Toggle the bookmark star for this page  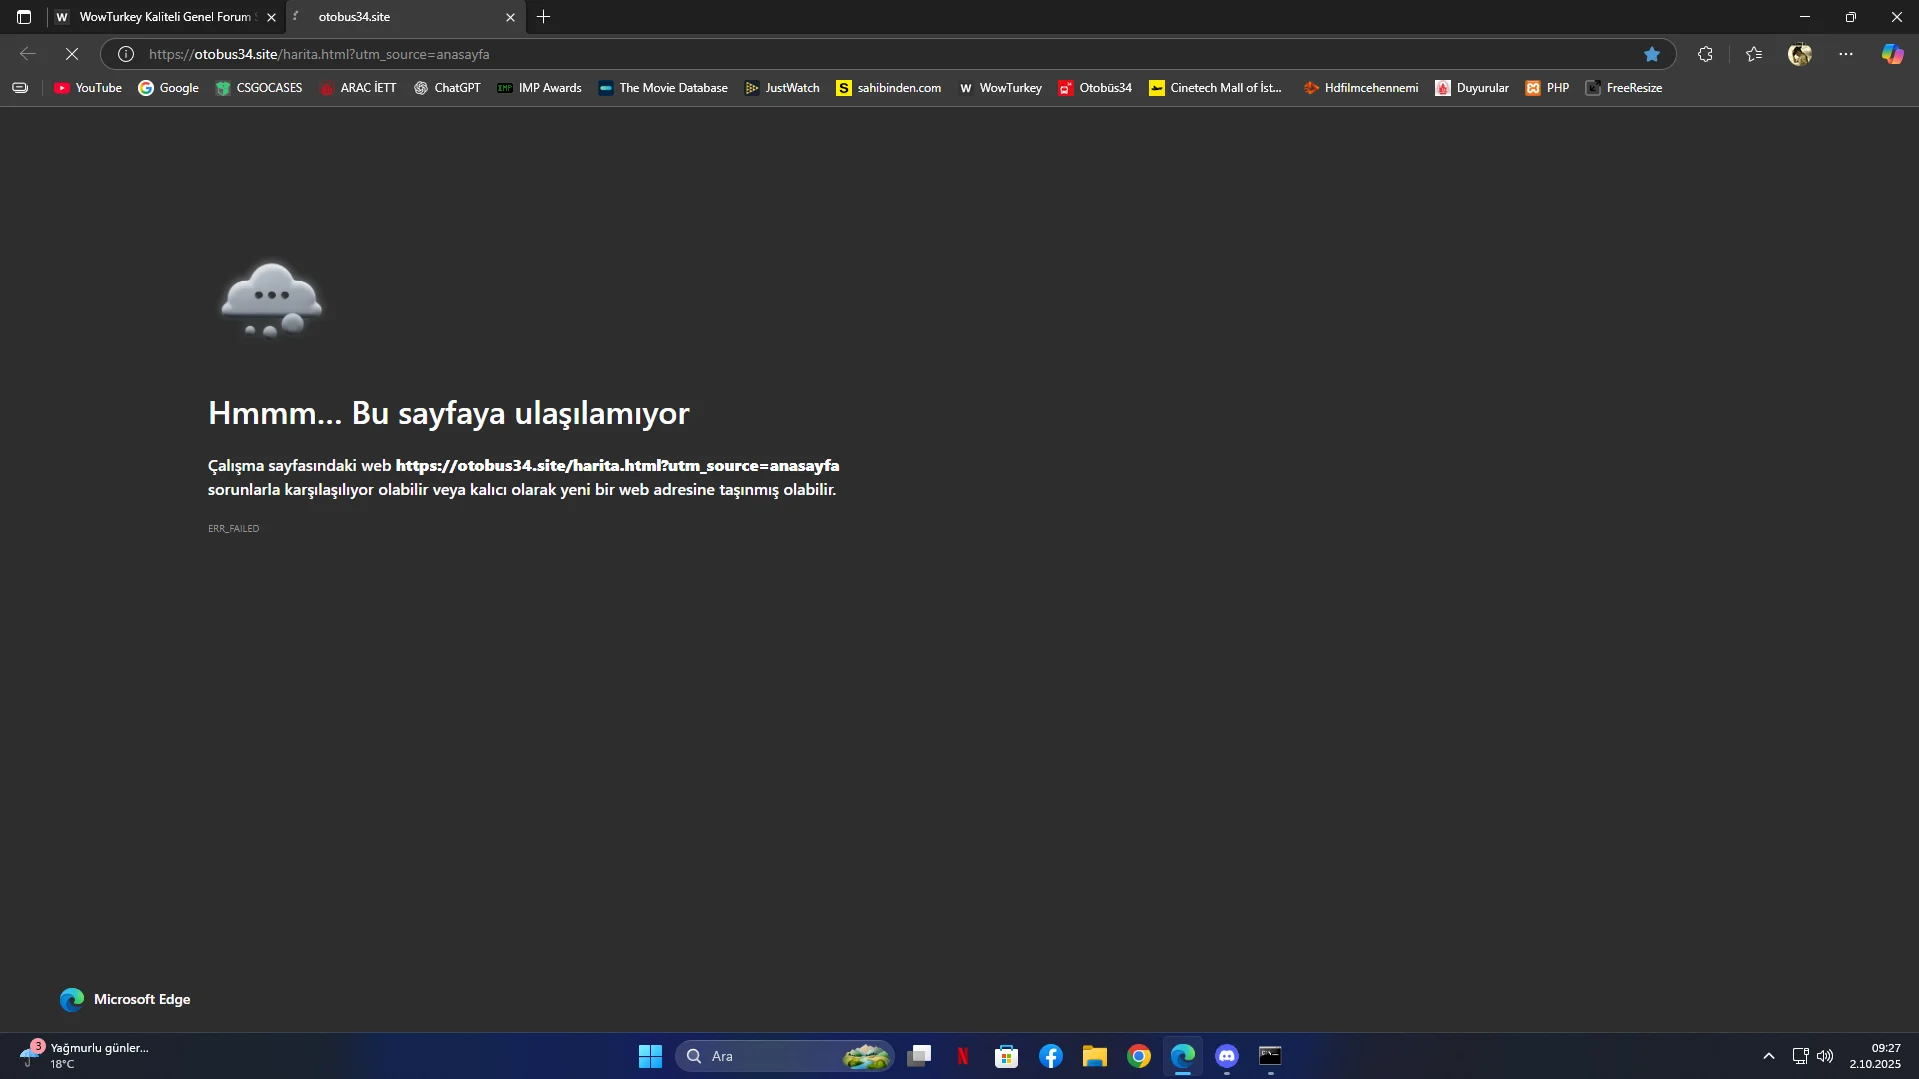click(1652, 53)
